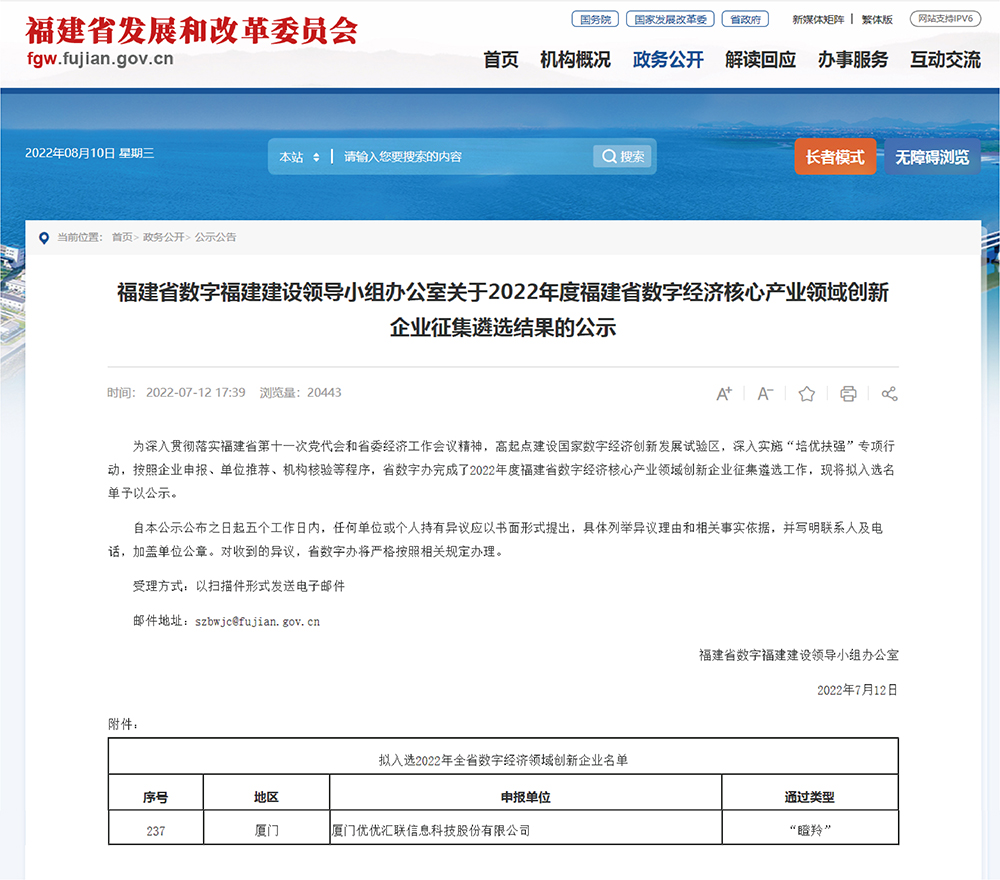Click the 网站支持IPV6 badge
This screenshot has height=880, width=1000.
tap(945, 18)
